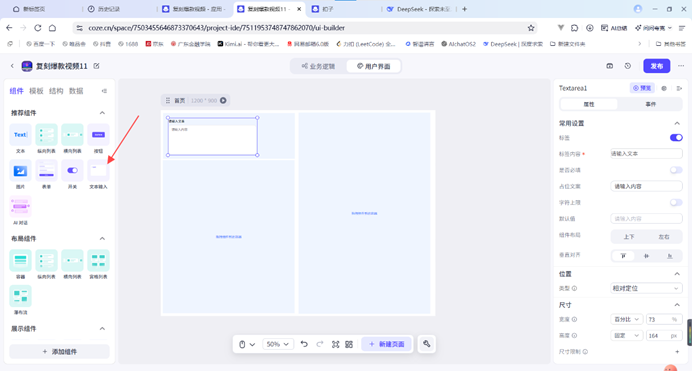The height and width of the screenshot is (371, 692).
Task: Open version history clock icon
Action: [x=628, y=66]
